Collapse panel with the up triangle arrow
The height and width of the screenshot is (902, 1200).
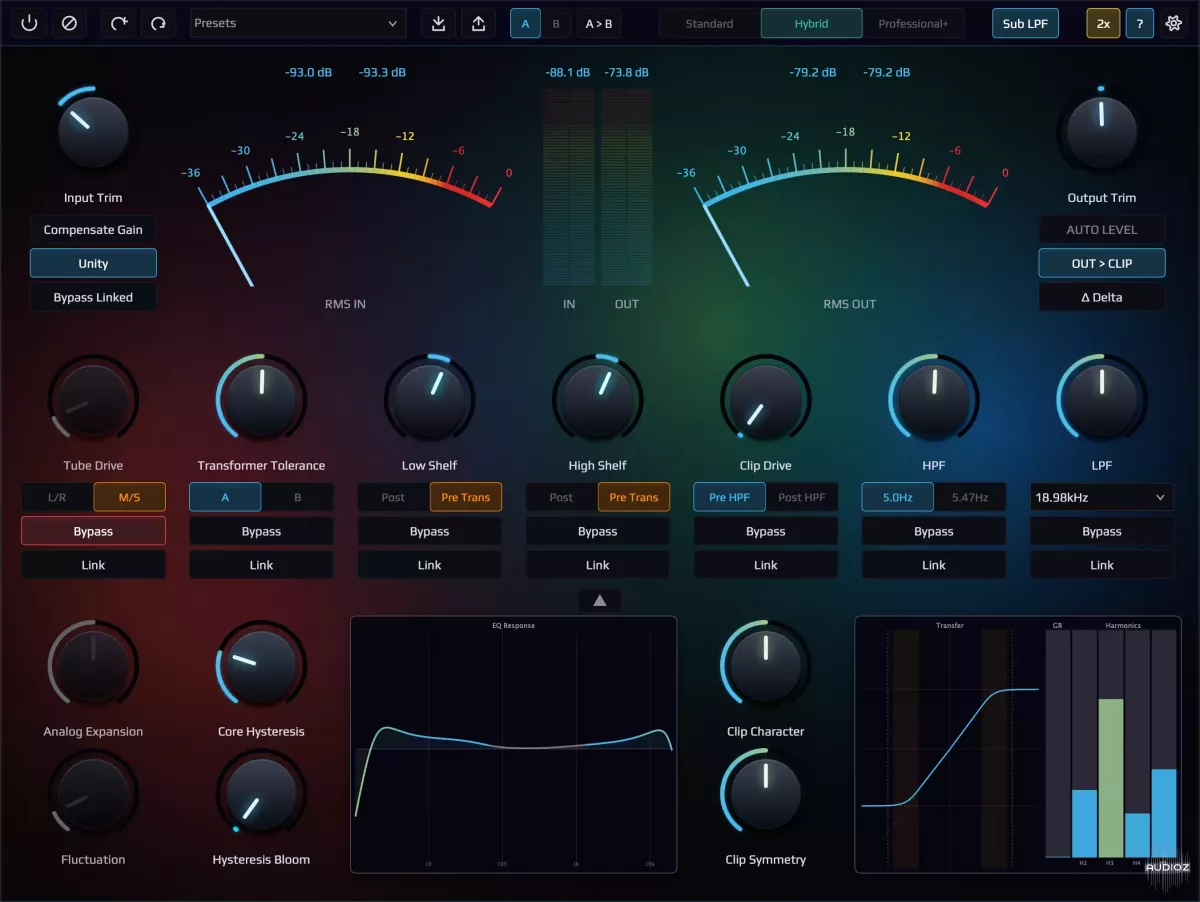[x=599, y=601]
